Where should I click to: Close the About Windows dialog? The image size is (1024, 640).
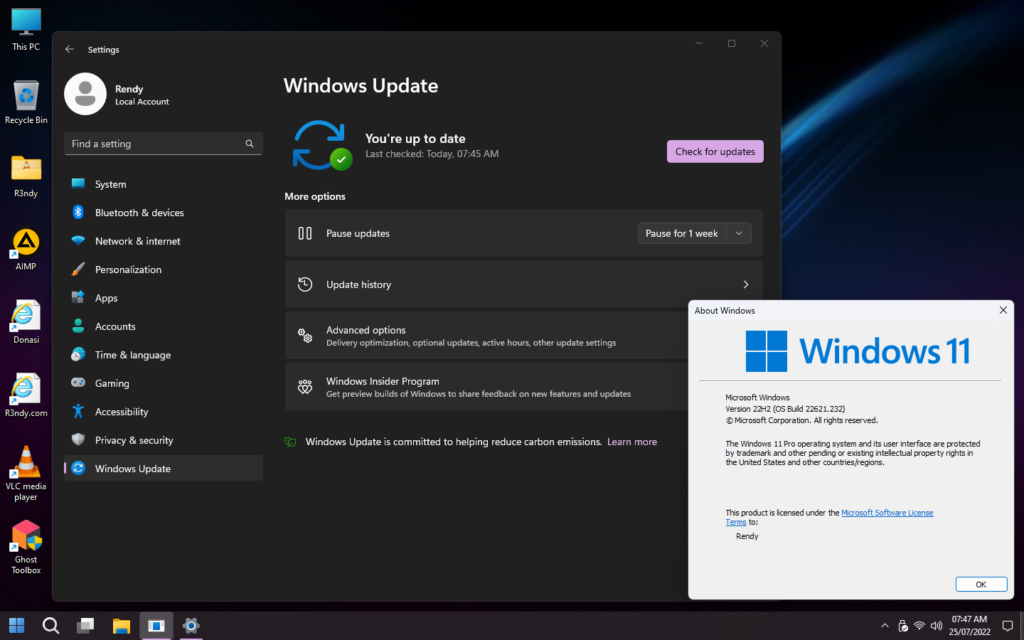[x=1003, y=310]
